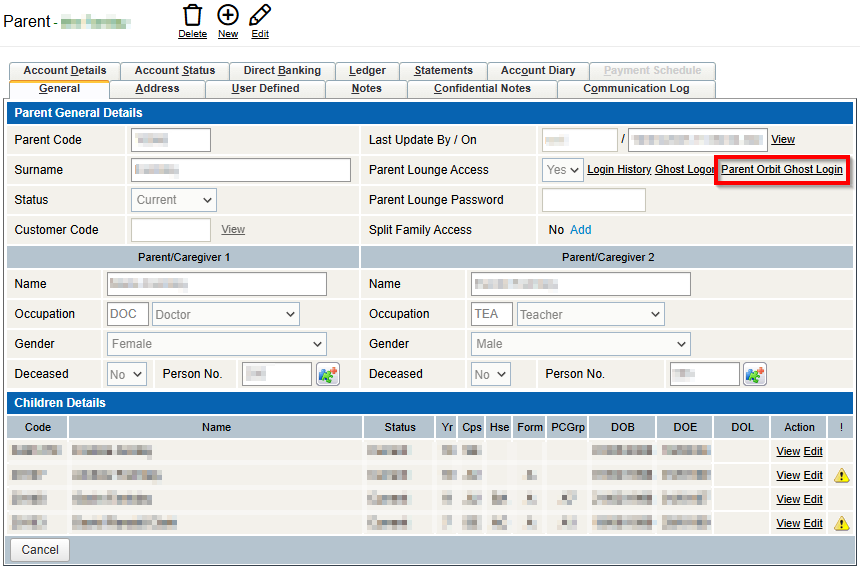Screen dimensions: 860x569
Task: Click the Cancel button
Action: click(40, 550)
